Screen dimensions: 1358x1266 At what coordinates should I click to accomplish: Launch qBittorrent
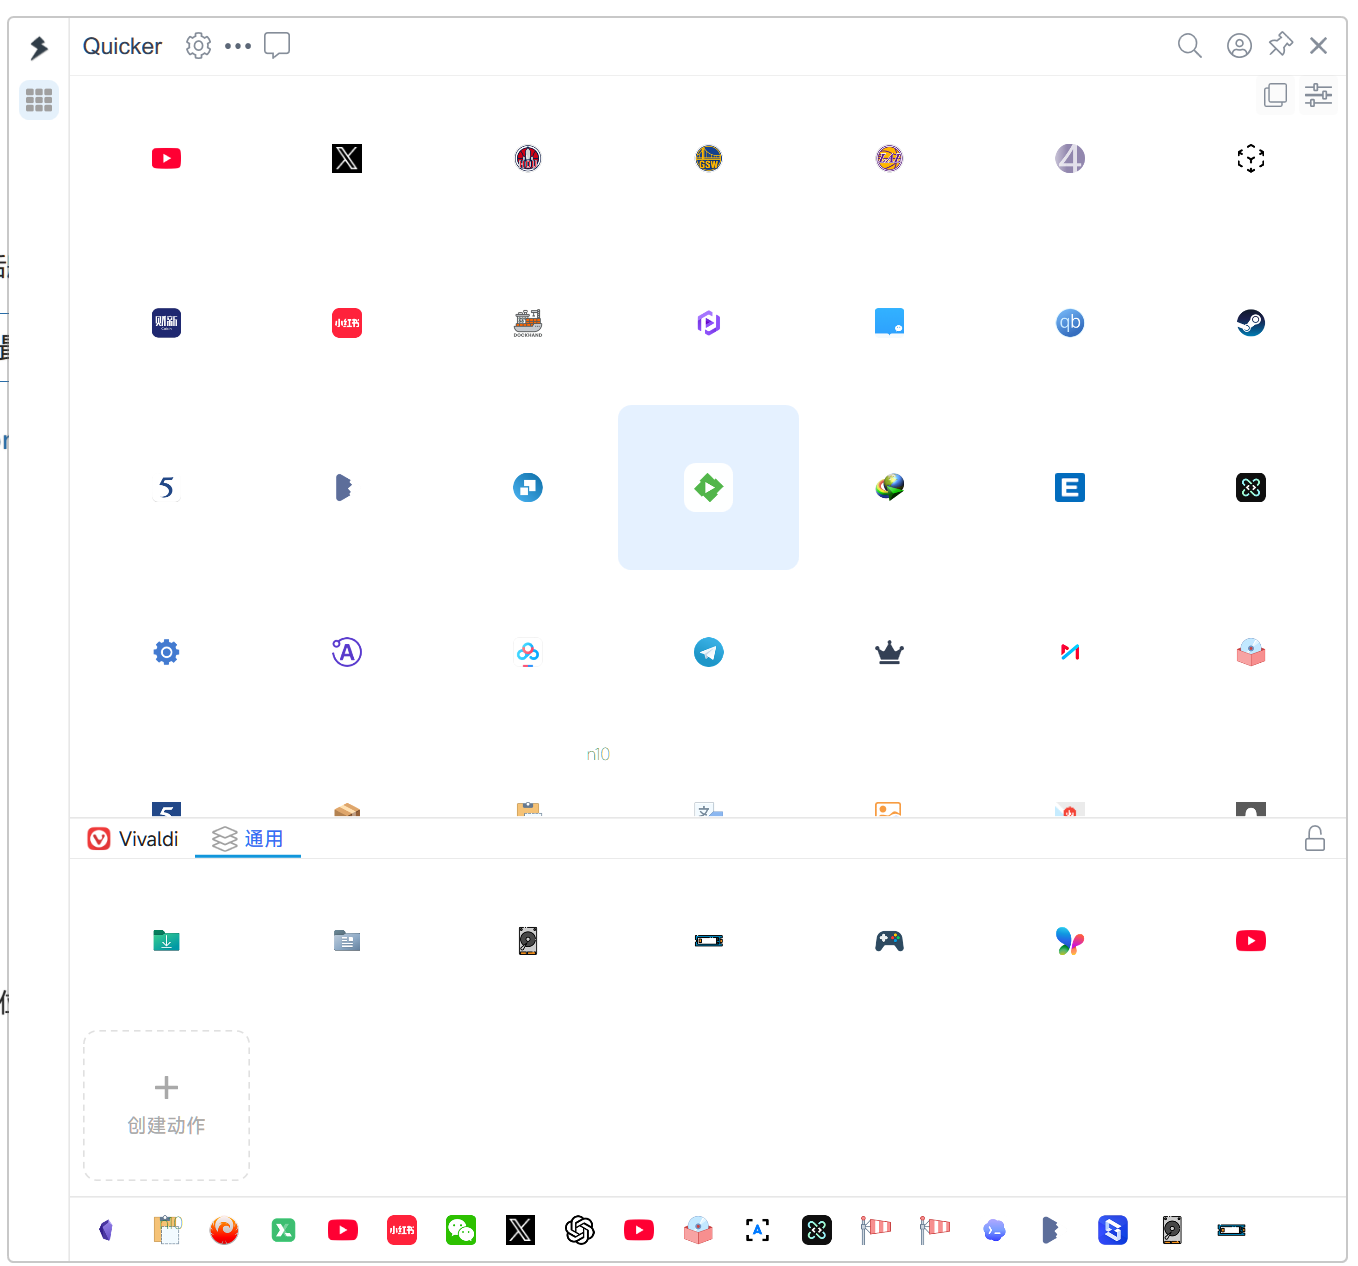[x=1070, y=323]
